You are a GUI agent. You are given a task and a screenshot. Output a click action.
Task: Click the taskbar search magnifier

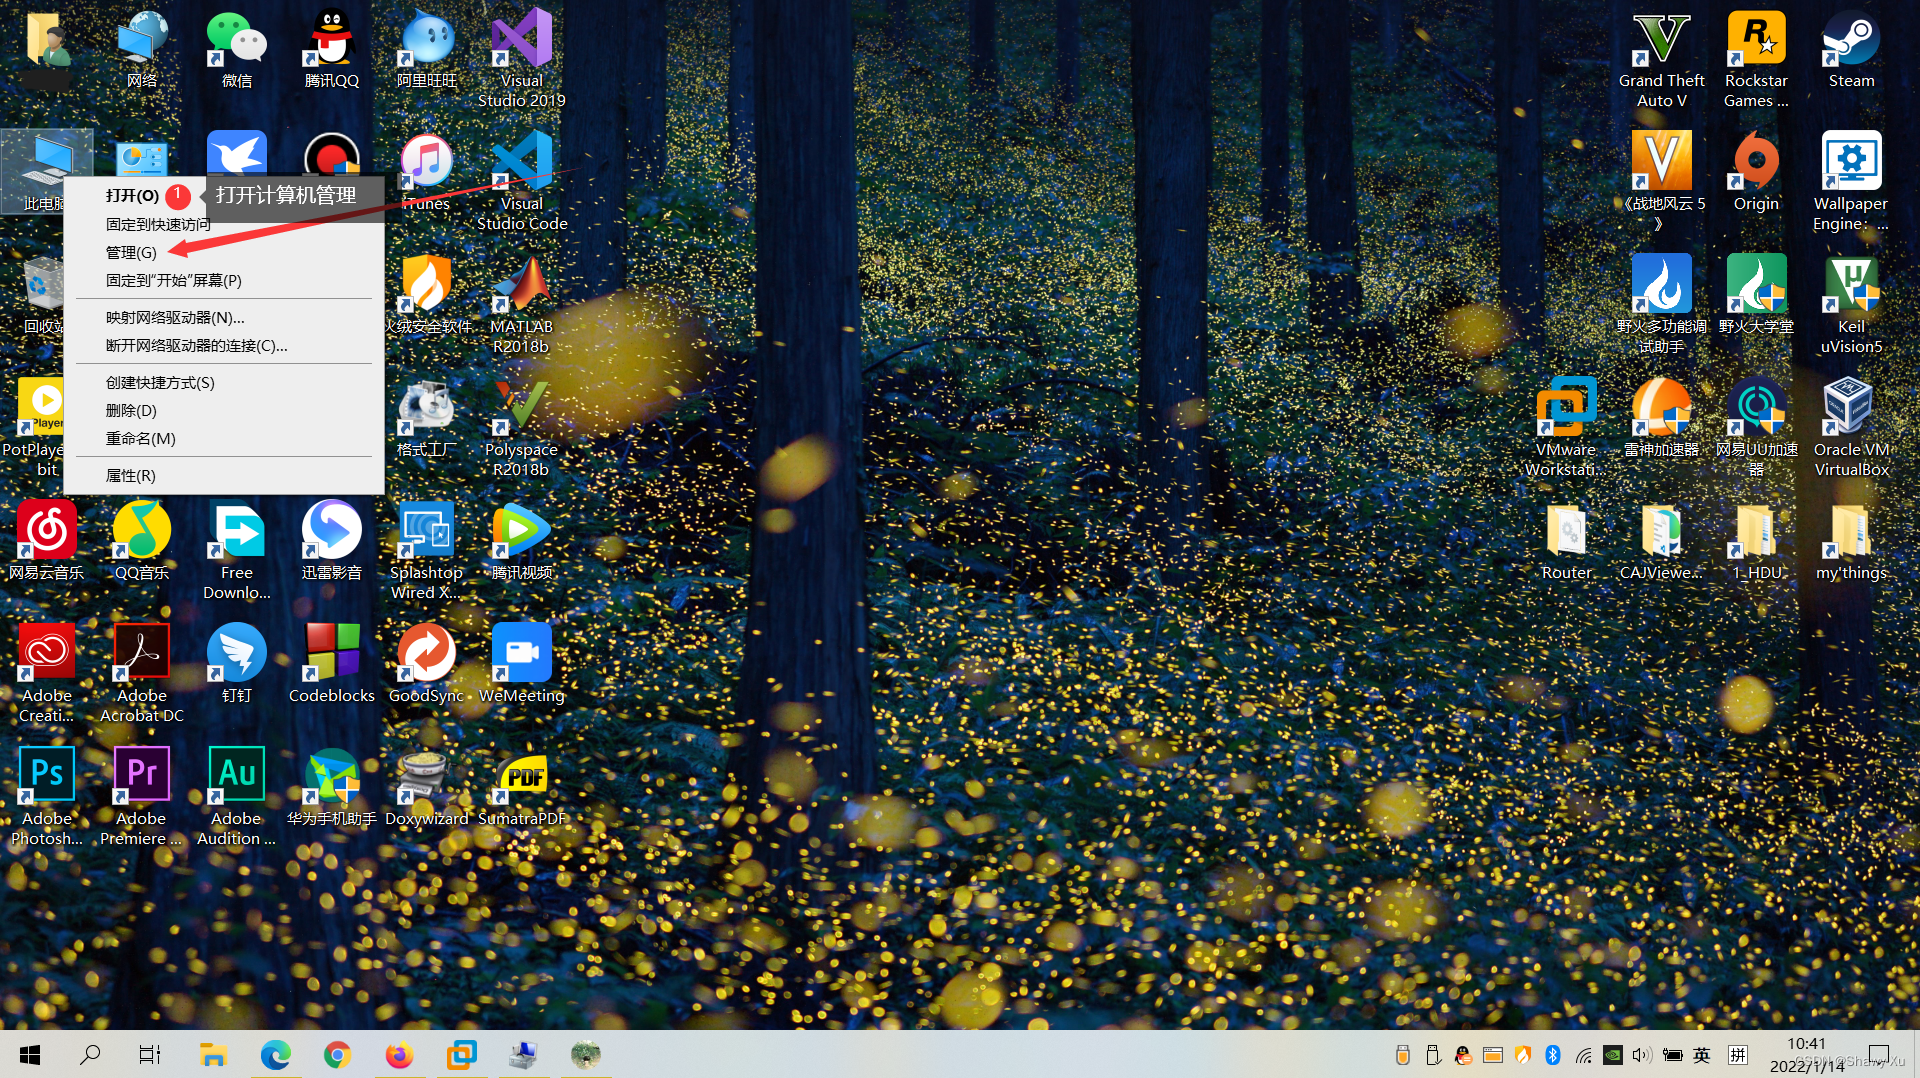tap(90, 1054)
